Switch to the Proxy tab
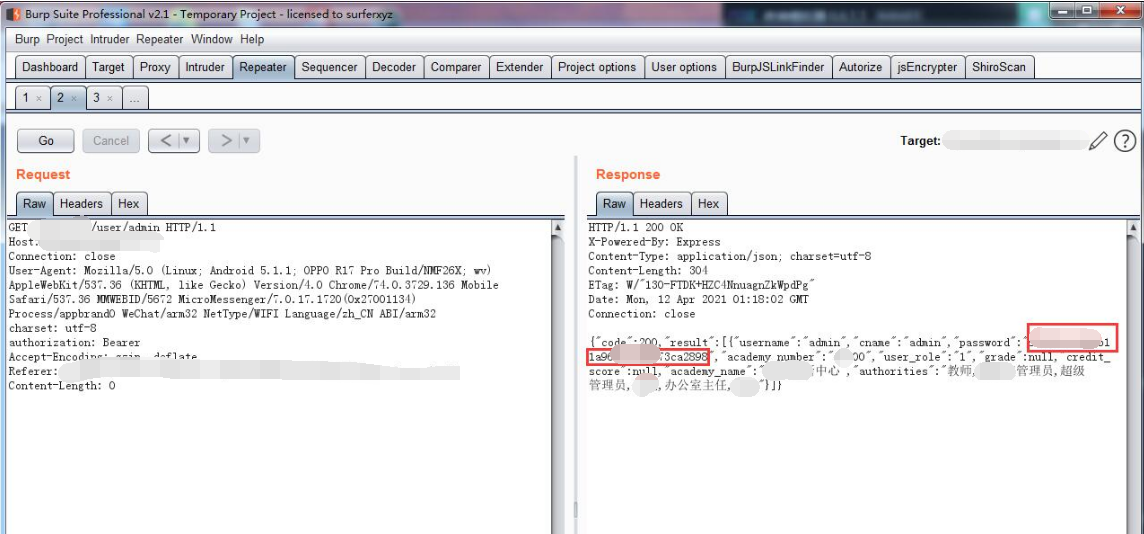 click(155, 67)
